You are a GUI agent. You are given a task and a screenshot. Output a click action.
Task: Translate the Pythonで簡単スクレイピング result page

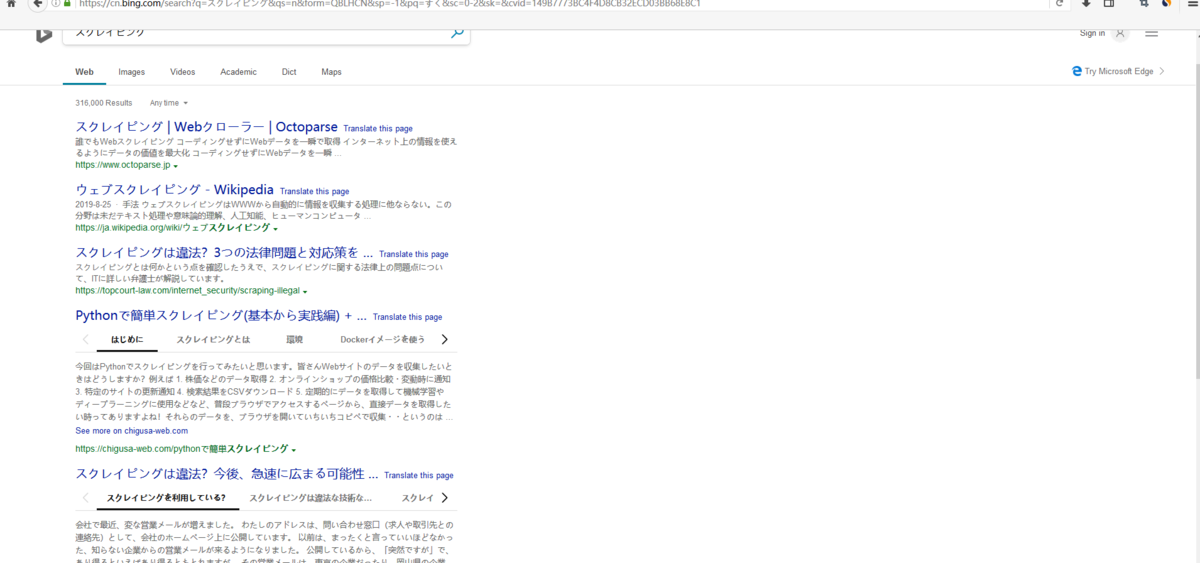408,317
